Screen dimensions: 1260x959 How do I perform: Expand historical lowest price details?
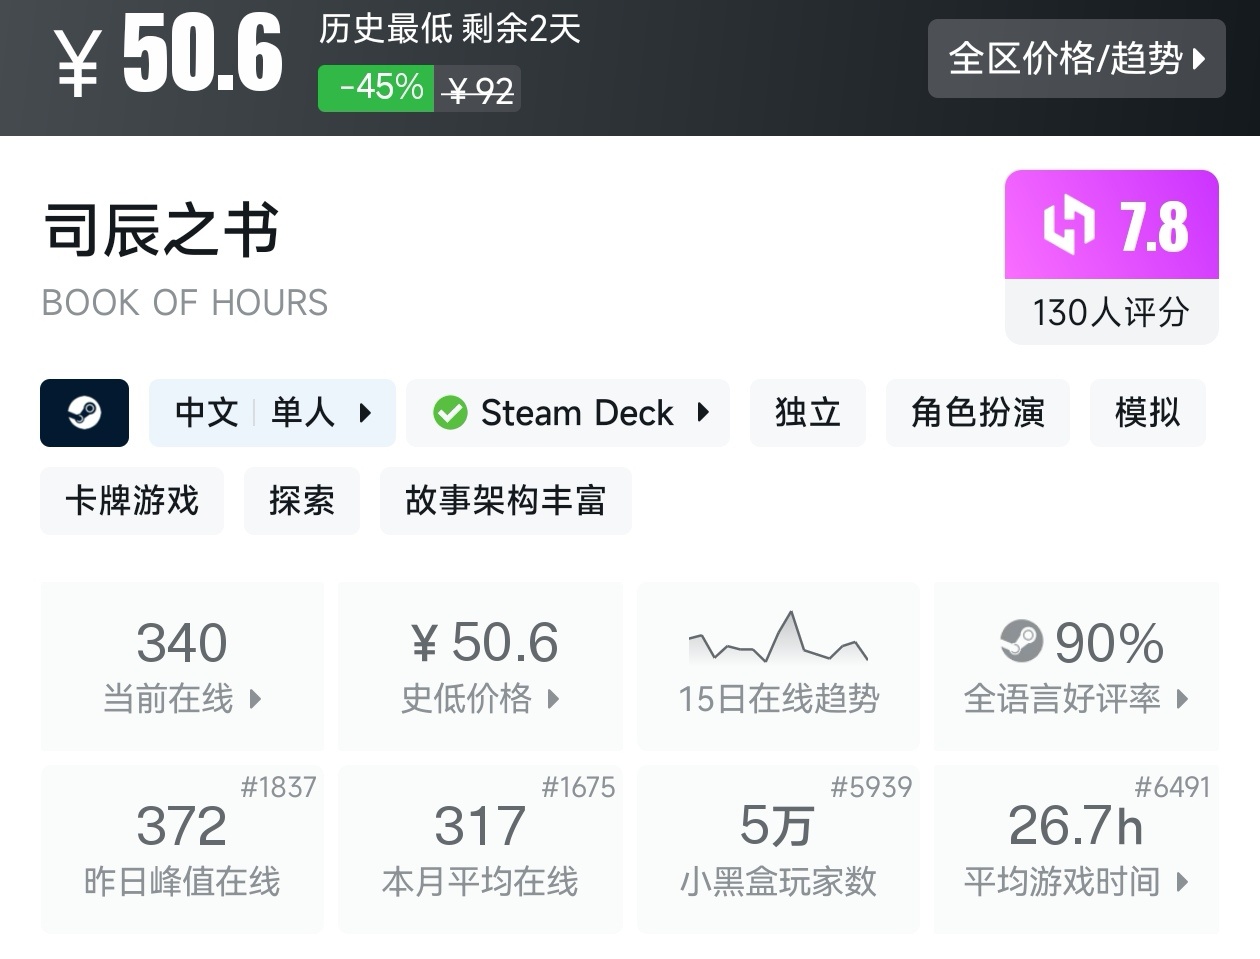480,666
